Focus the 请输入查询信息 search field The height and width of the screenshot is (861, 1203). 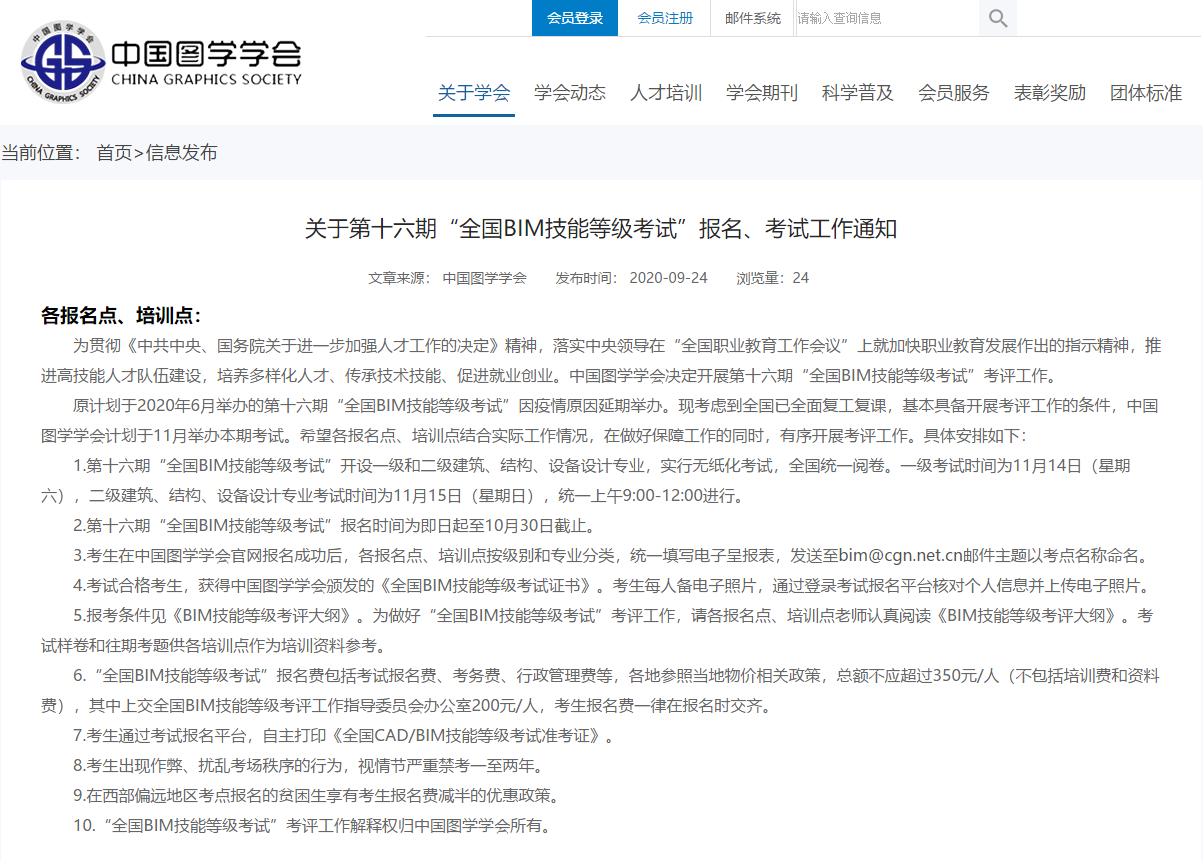tap(887, 18)
